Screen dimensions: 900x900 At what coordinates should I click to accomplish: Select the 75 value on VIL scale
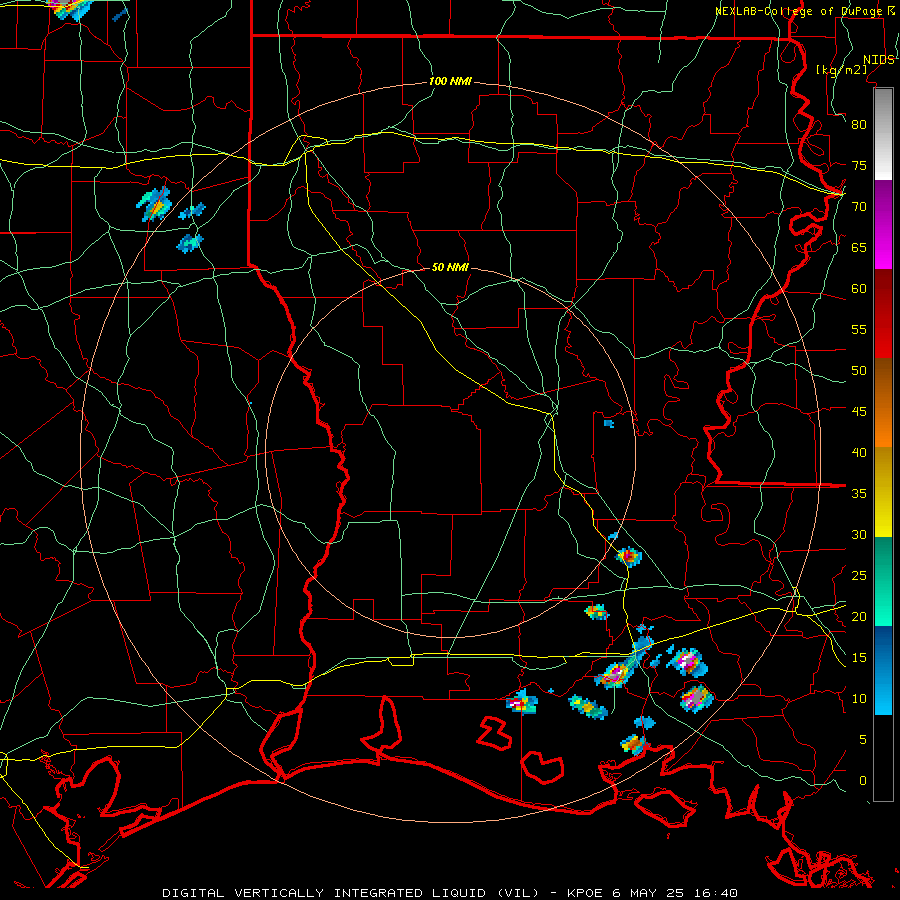pyautogui.click(x=859, y=165)
